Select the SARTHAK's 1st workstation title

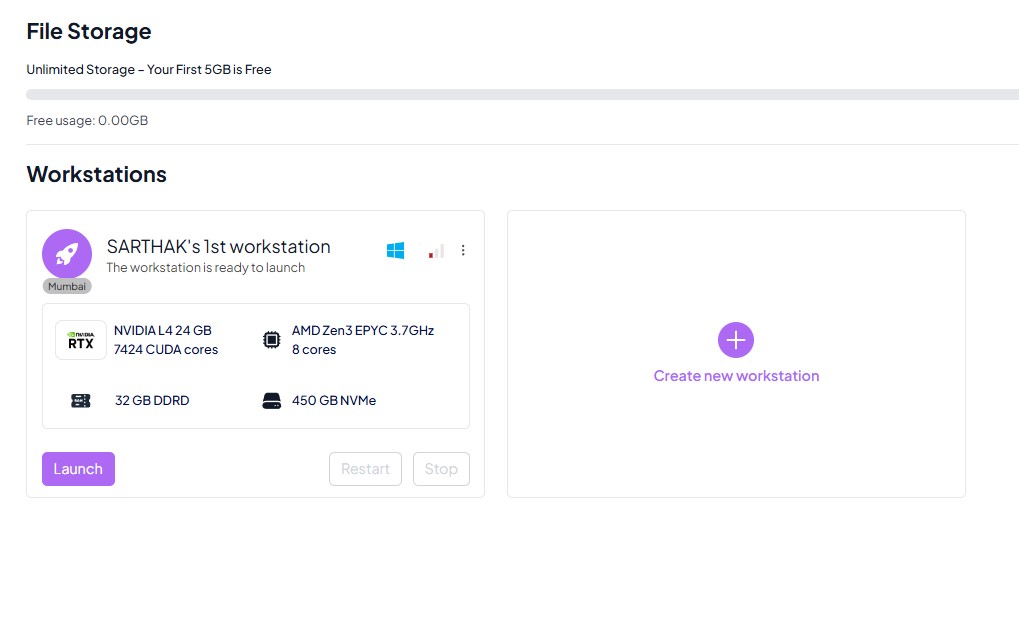pyautogui.click(x=218, y=246)
